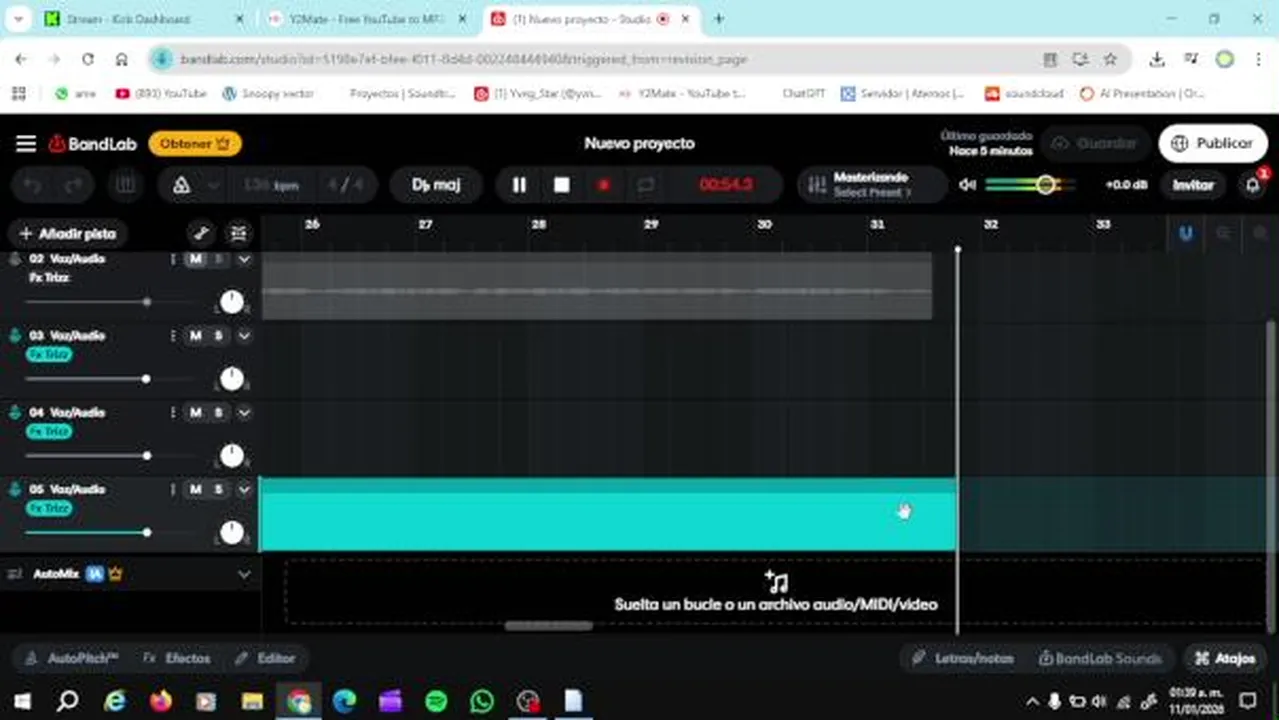This screenshot has height=720, width=1279.
Task: Click the bpm tempo field
Action: tap(272, 186)
